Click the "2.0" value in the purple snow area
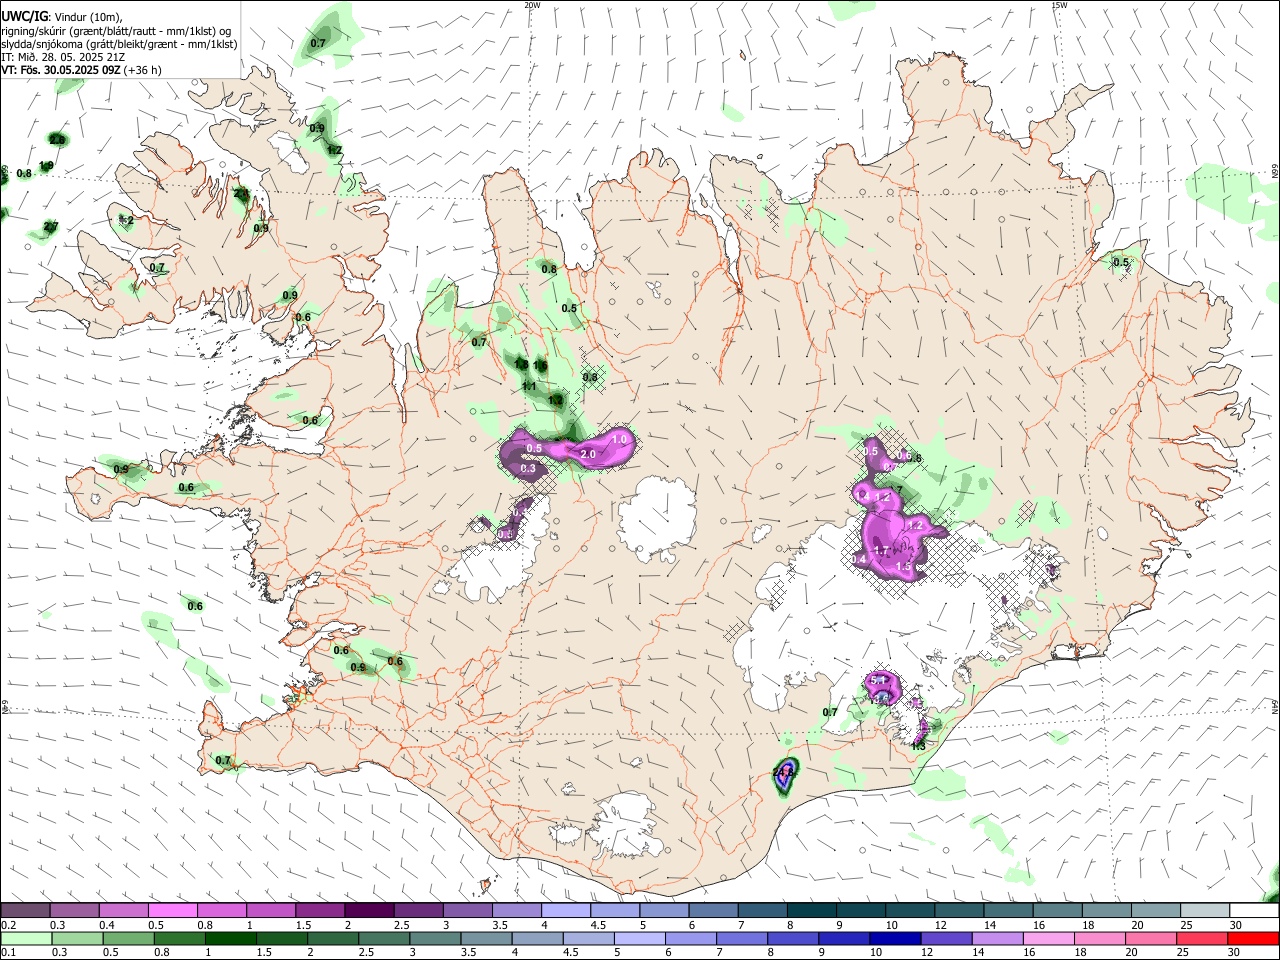1280x960 pixels. (x=588, y=454)
